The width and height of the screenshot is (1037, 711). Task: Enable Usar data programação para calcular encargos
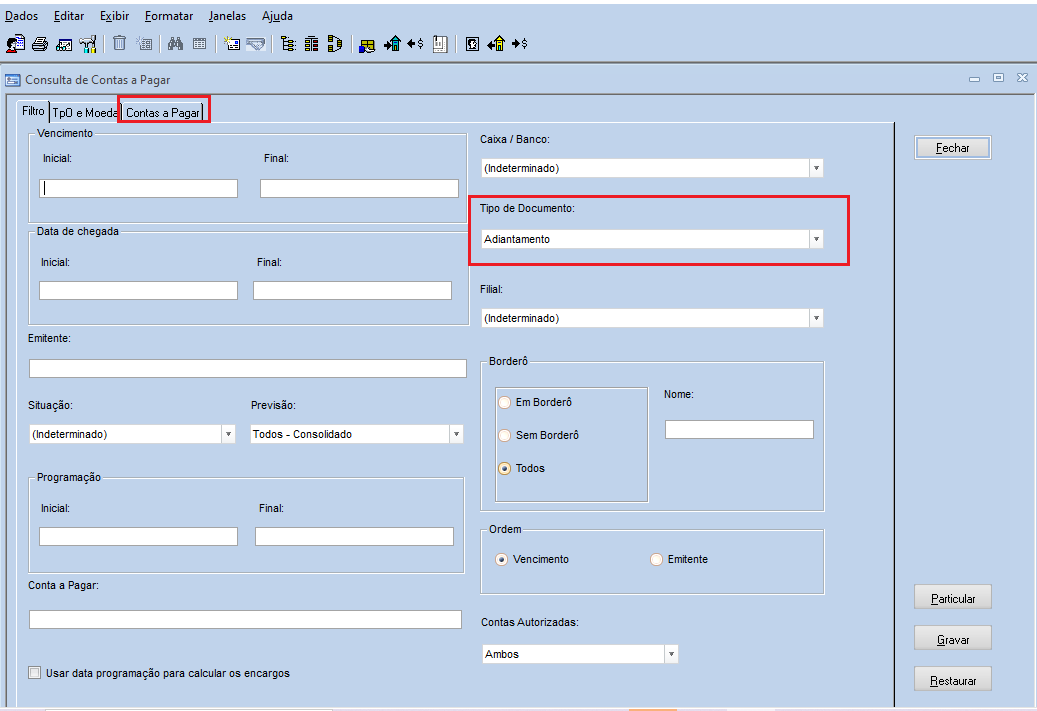(34, 673)
